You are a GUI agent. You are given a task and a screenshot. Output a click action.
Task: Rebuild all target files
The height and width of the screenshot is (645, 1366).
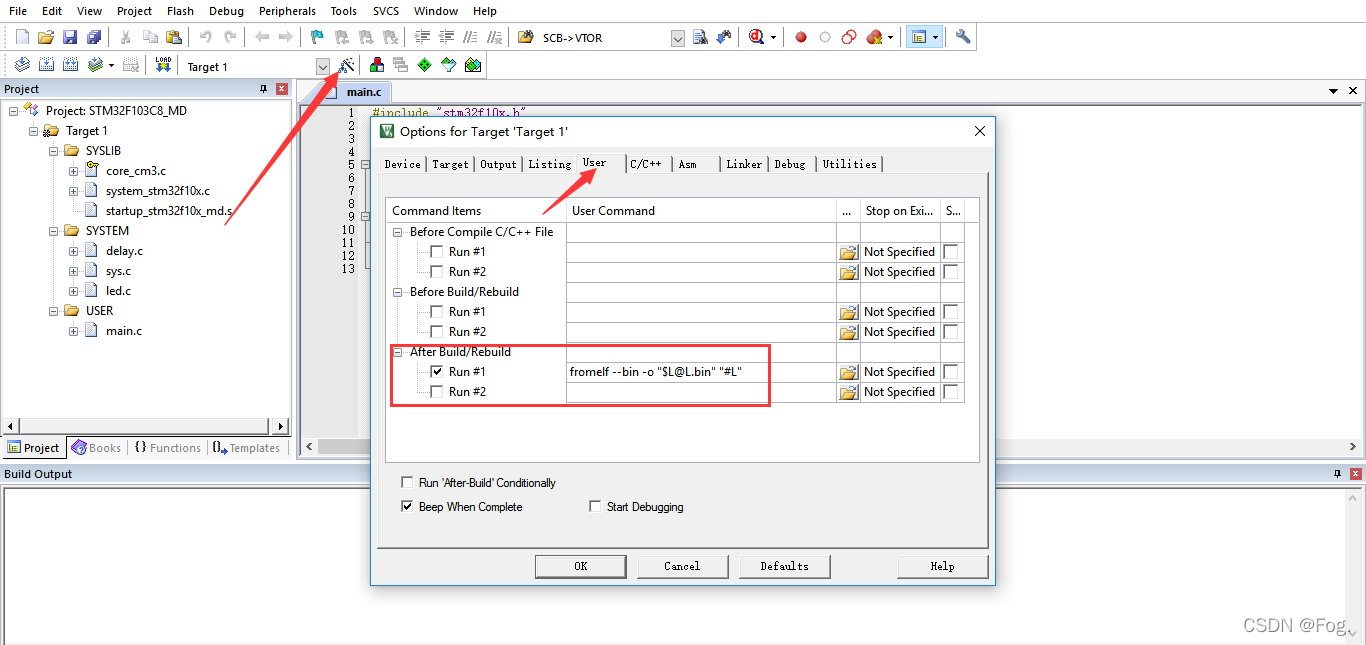coord(70,65)
